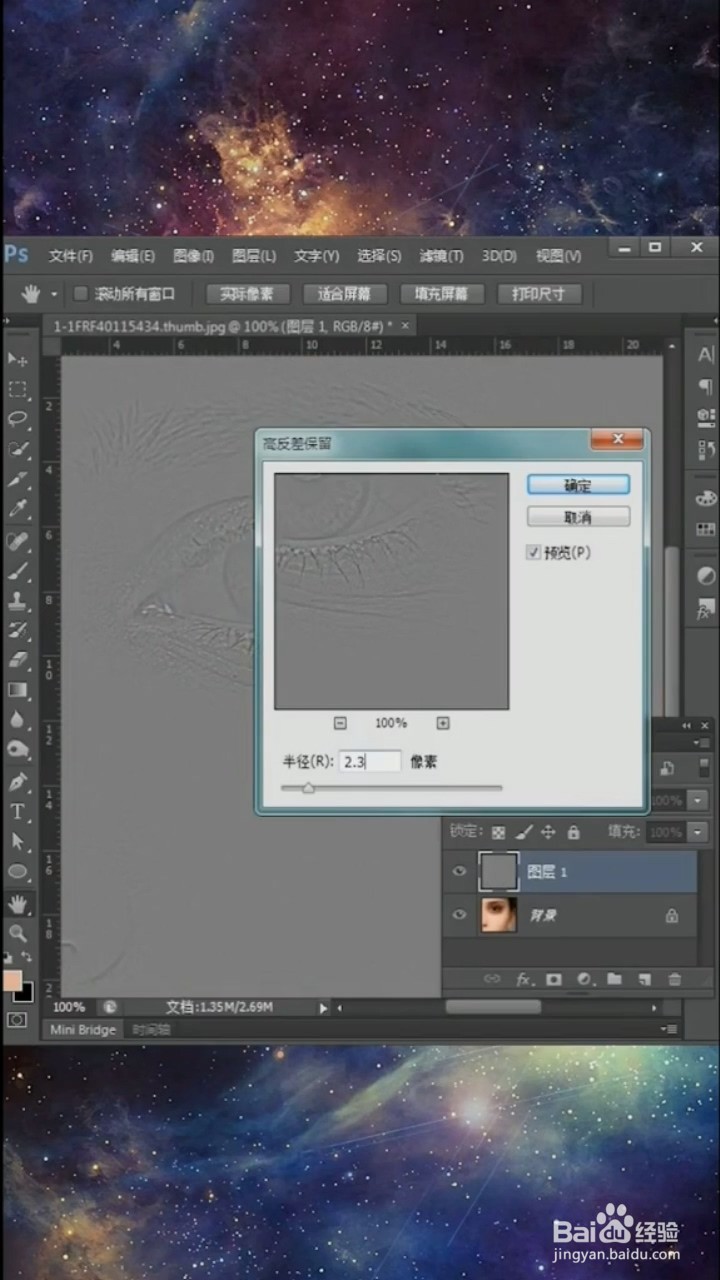Toggle Quick Mask mode icon
This screenshot has height=1280, width=720.
pyautogui.click(x=17, y=1019)
